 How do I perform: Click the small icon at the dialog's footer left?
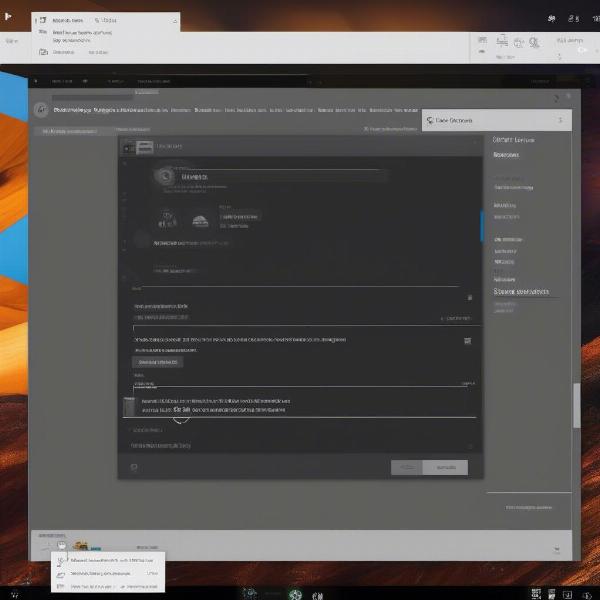[134, 467]
